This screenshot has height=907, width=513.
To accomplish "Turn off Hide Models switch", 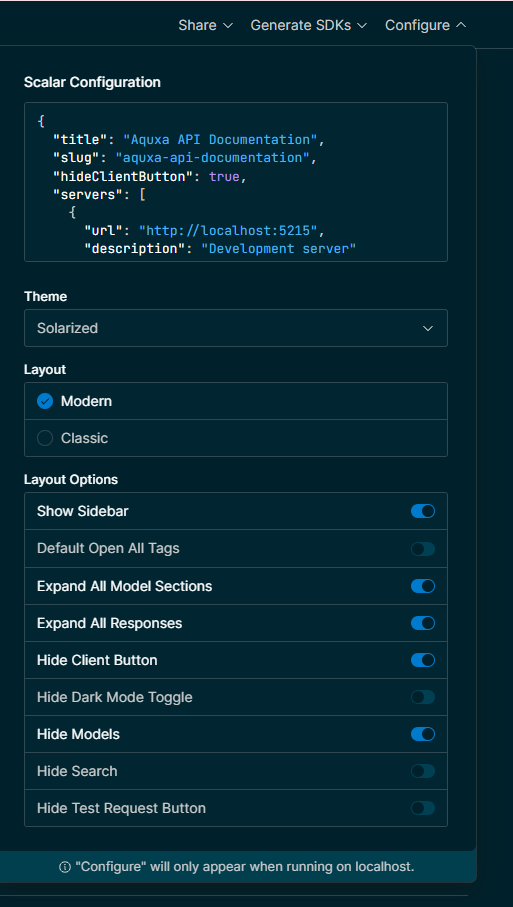I will click(423, 734).
